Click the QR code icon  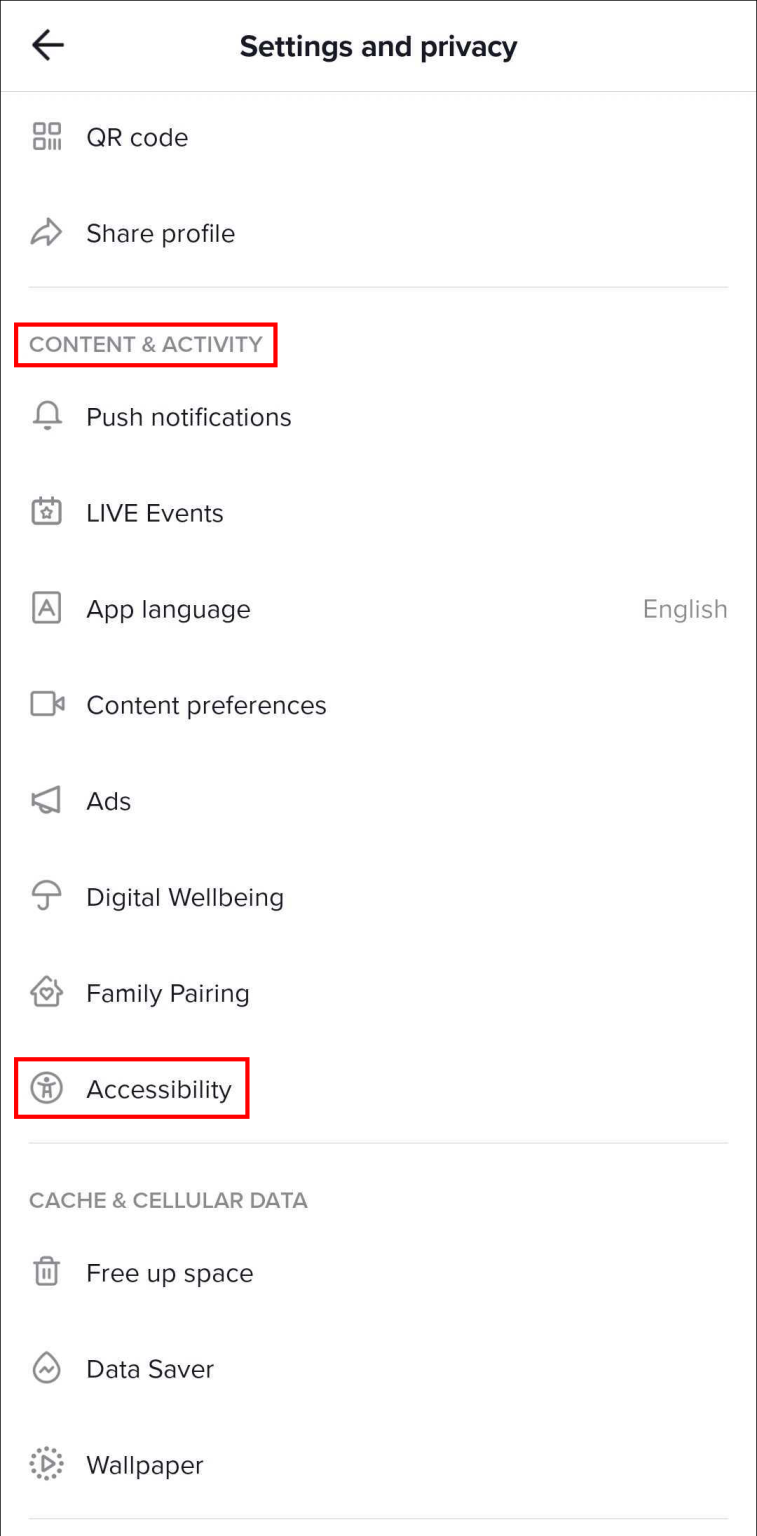tap(47, 137)
